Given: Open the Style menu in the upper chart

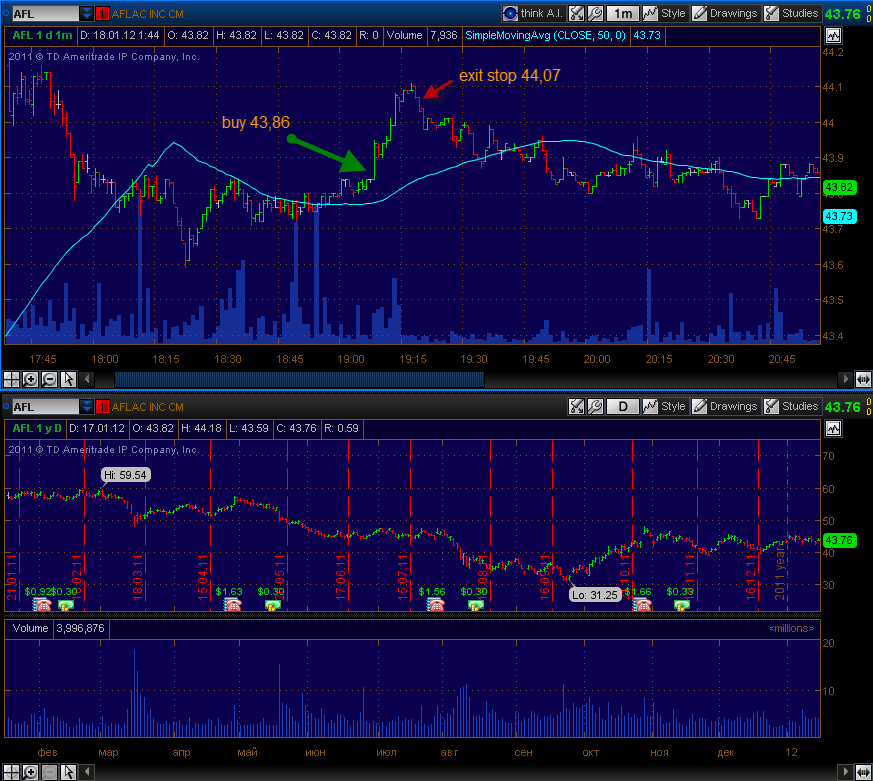Looking at the screenshot, I should tap(664, 13).
